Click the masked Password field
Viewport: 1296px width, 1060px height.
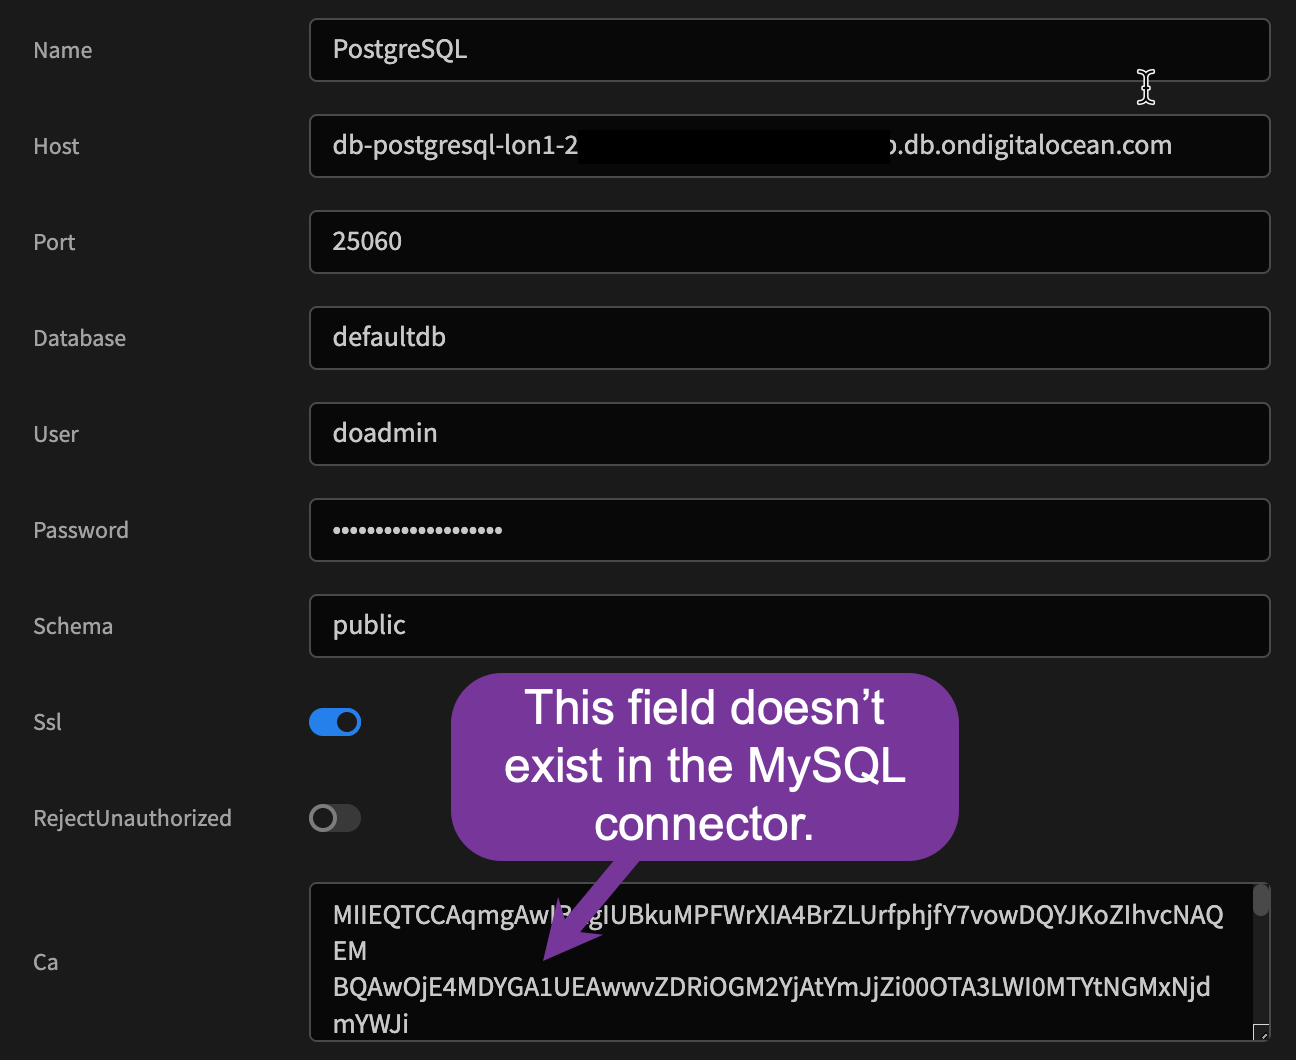789,530
